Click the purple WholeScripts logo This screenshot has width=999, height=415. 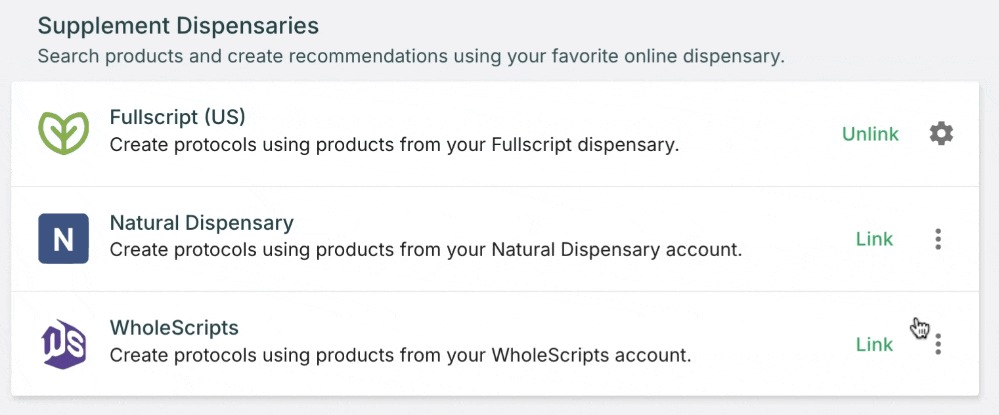click(x=63, y=344)
